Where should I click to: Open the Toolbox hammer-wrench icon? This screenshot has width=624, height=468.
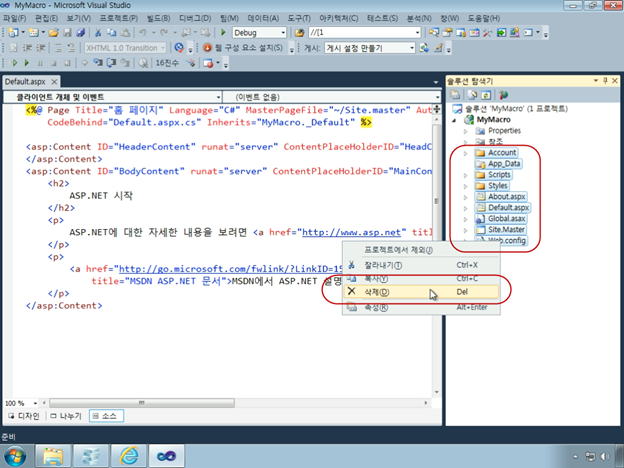coord(487,33)
